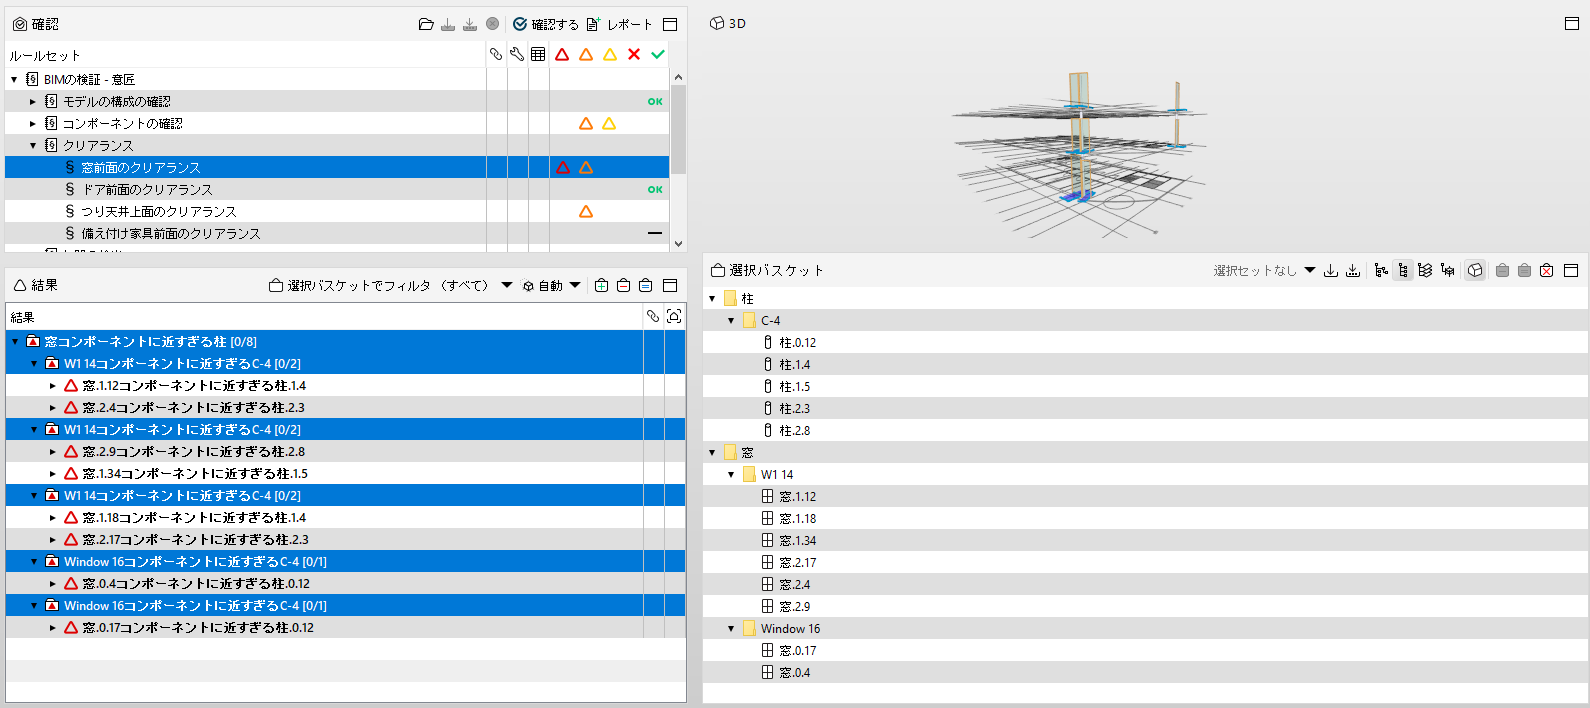Viewport: 1590px width, 708px height.
Task: Switch to space grouping hierarchy icon
Action: pos(1447,270)
